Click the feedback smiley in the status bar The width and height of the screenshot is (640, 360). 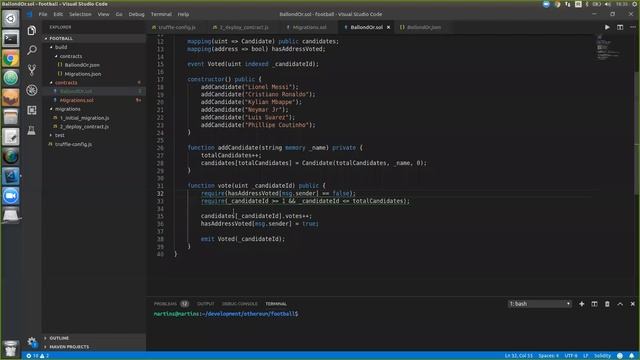620,356
